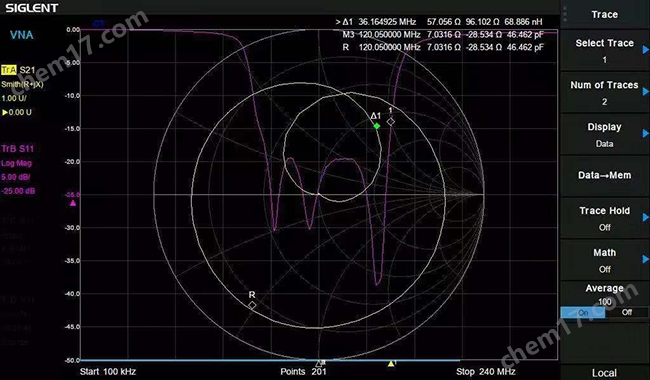Open the Display Data submenu
Image resolution: width=650 pixels, height=380 pixels.
point(604,134)
